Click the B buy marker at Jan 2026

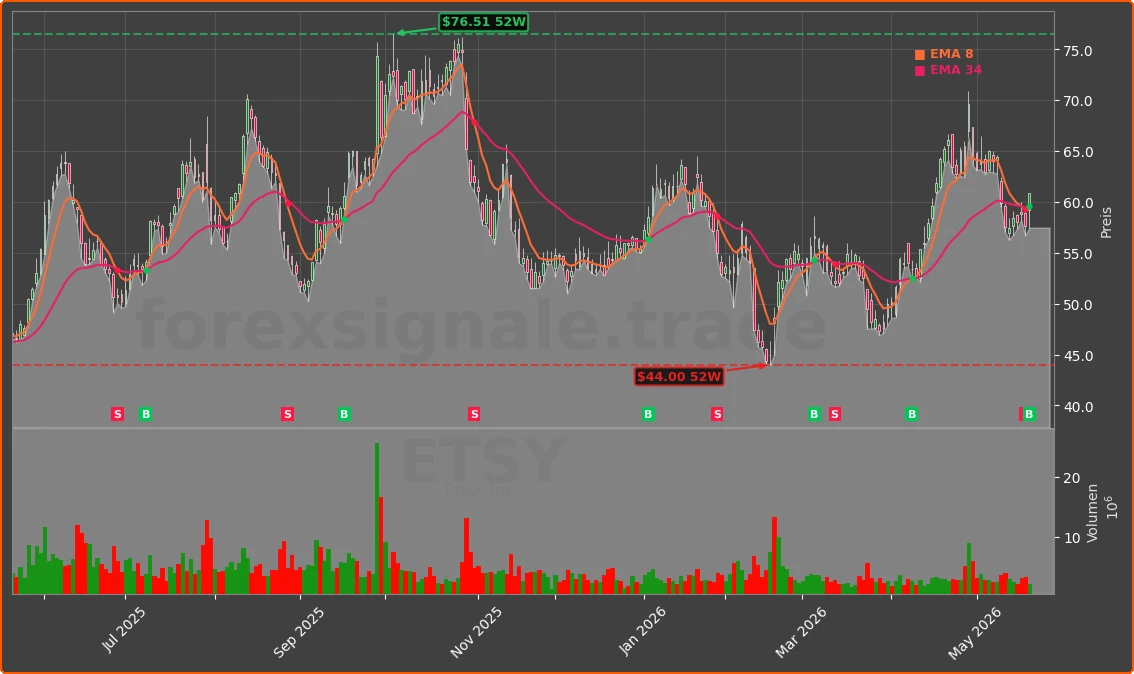point(648,414)
